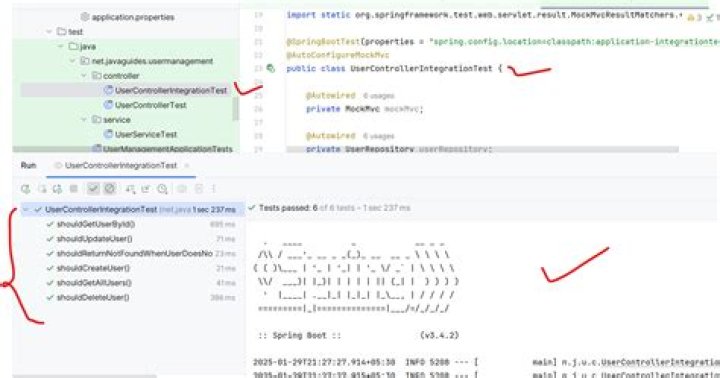
Task: Click the UserControllerTest class icon in project tree
Action: coord(108,105)
